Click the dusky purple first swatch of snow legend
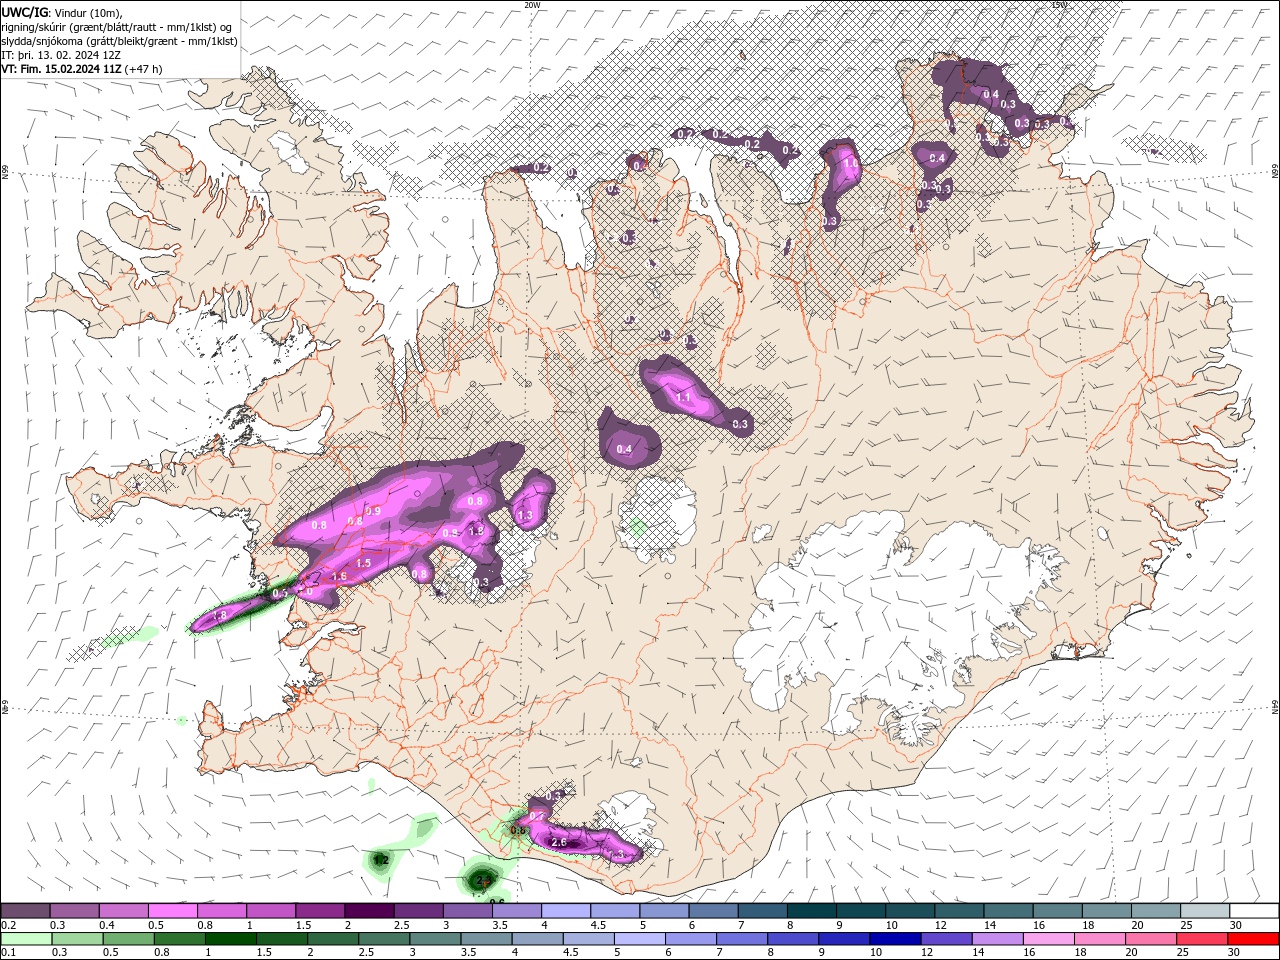The height and width of the screenshot is (960, 1280). [25, 911]
